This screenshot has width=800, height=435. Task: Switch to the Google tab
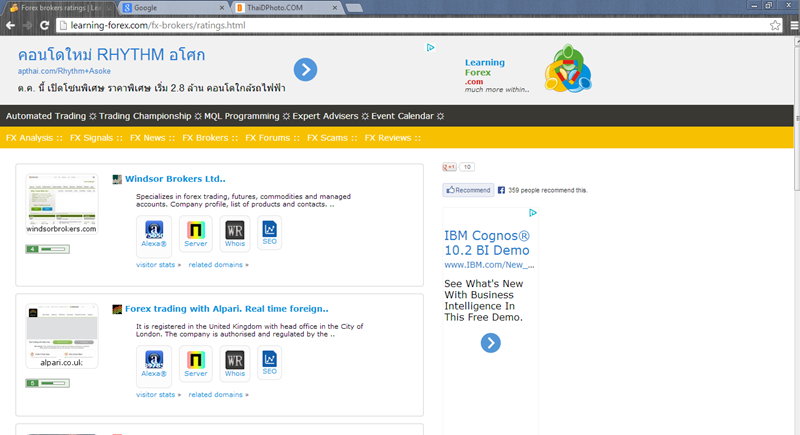tap(171, 8)
